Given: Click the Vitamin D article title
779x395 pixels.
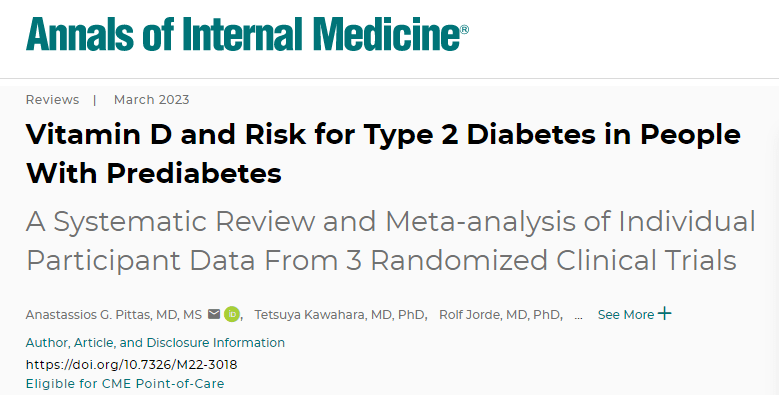Looking at the screenshot, I should [383, 154].
